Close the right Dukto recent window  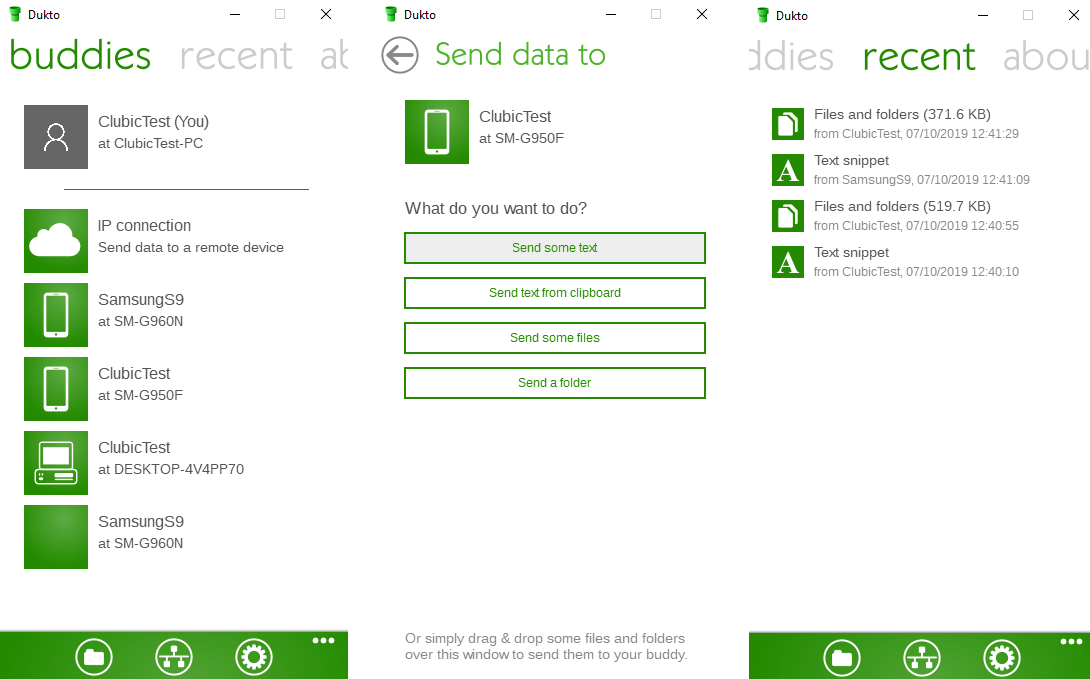click(x=1073, y=15)
